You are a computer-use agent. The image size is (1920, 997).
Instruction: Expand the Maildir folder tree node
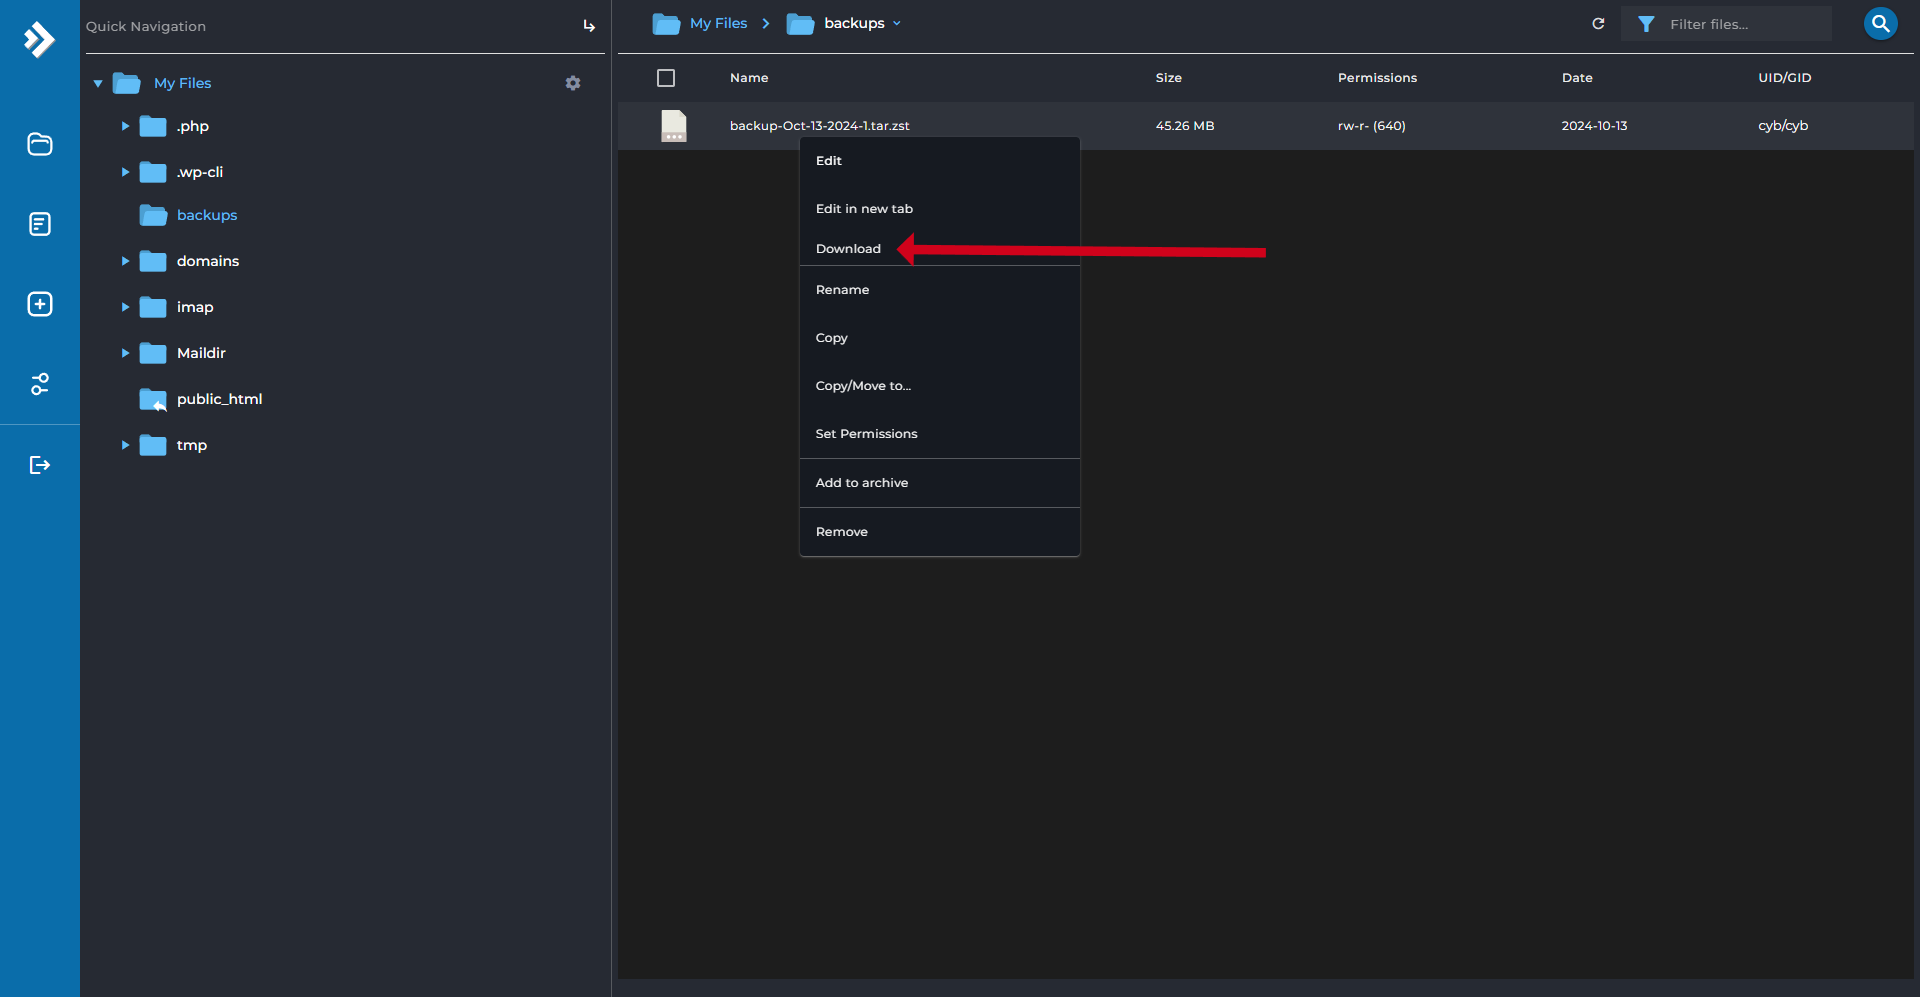[125, 353]
